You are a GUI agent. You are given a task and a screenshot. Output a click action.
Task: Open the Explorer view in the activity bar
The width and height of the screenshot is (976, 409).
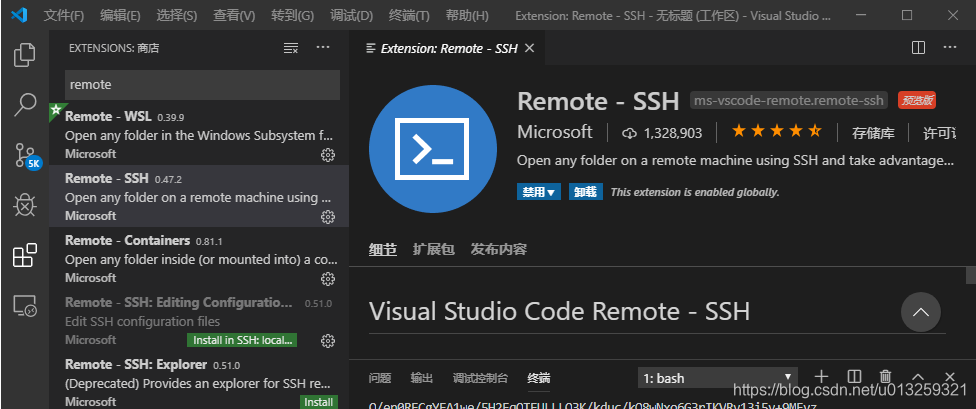(x=25, y=55)
